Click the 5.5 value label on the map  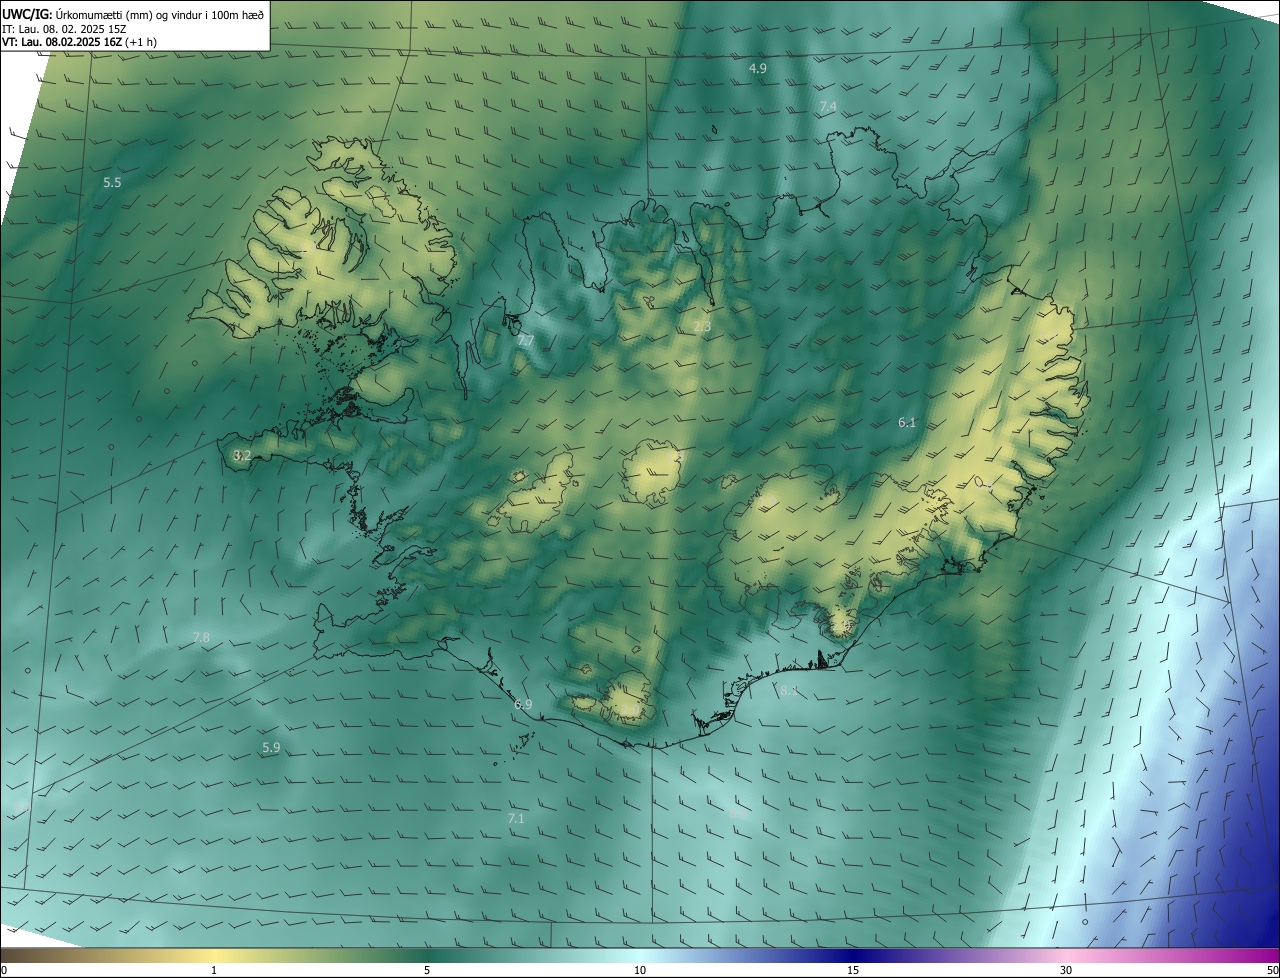pyautogui.click(x=112, y=182)
